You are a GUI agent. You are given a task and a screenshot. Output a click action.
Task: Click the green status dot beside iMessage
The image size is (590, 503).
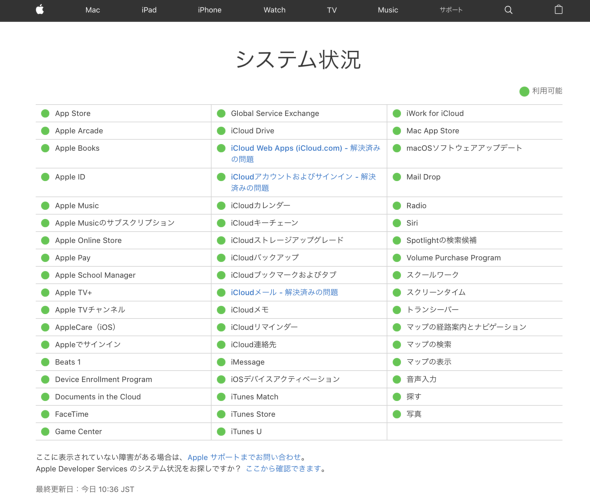coord(221,362)
